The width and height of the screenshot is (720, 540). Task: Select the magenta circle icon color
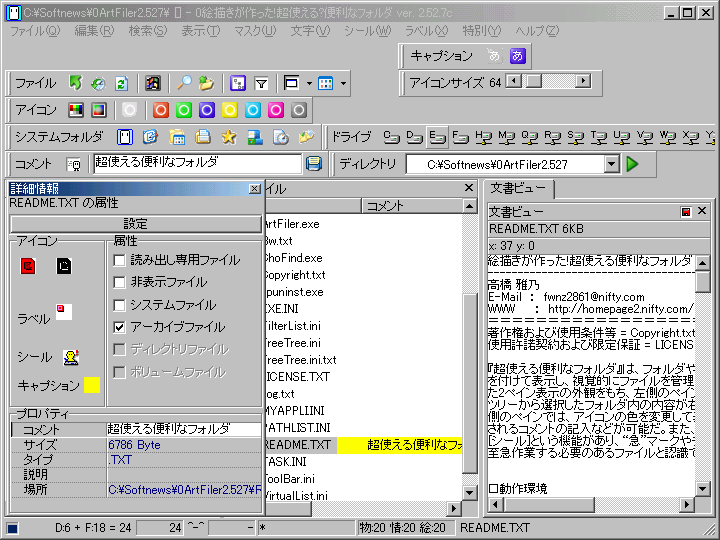(x=276, y=110)
